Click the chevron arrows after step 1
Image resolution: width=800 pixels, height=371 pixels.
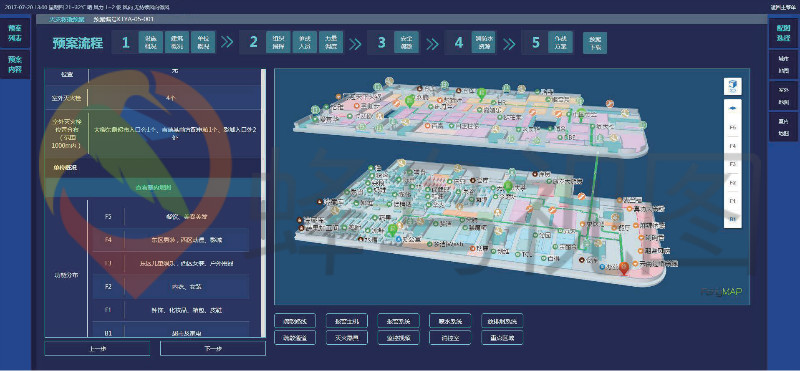227,43
